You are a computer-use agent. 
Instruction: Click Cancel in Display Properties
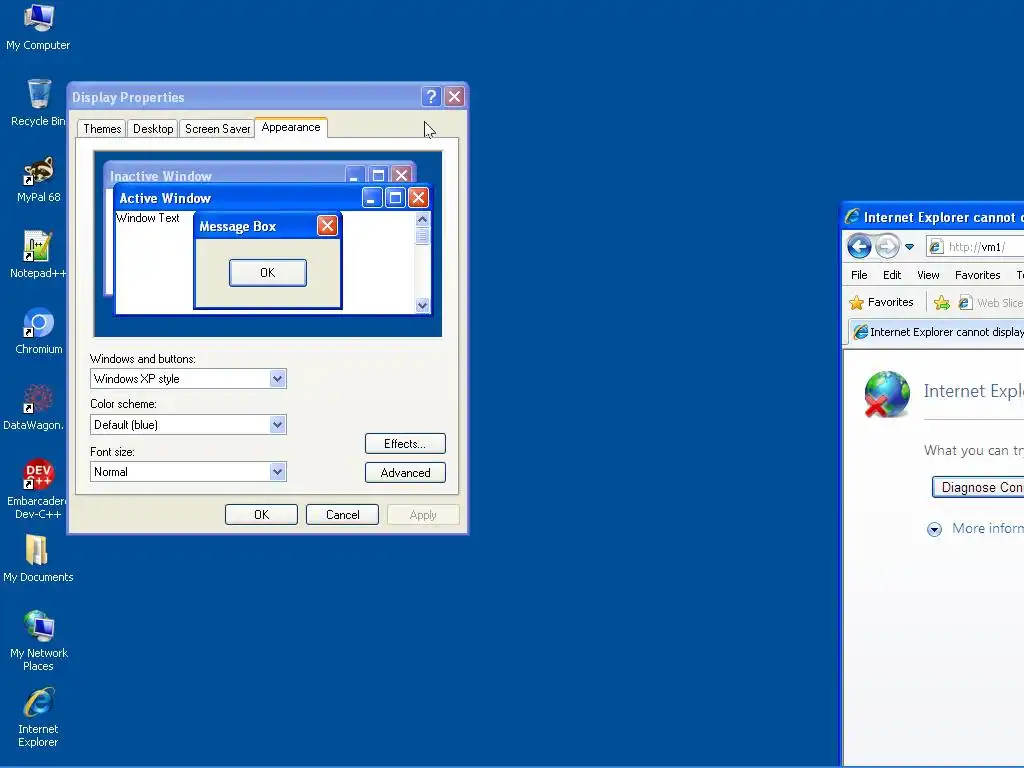[342, 515]
